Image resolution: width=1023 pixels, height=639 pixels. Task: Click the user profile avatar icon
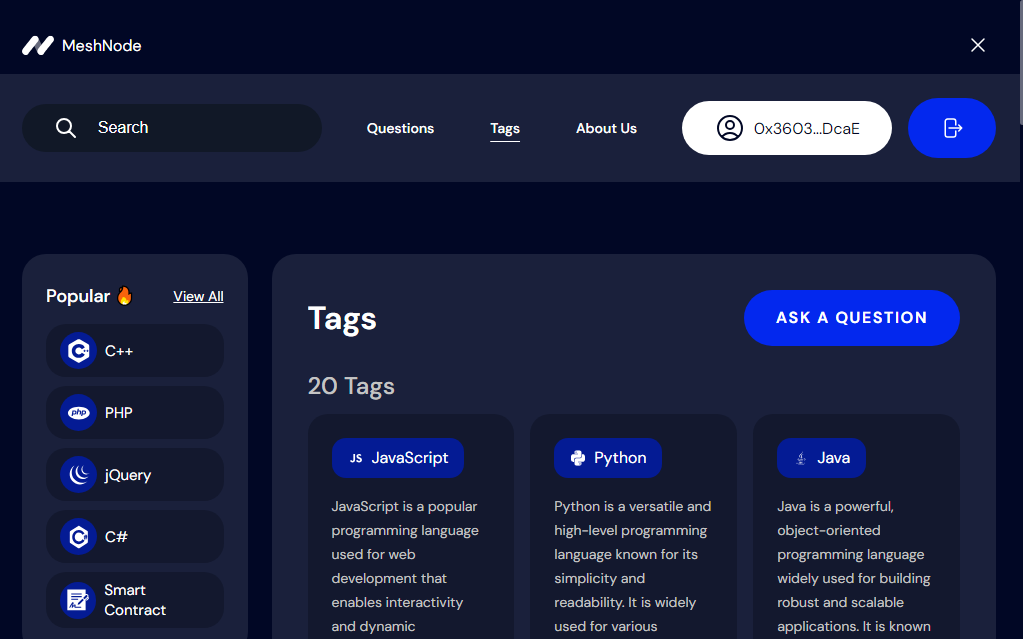click(729, 128)
